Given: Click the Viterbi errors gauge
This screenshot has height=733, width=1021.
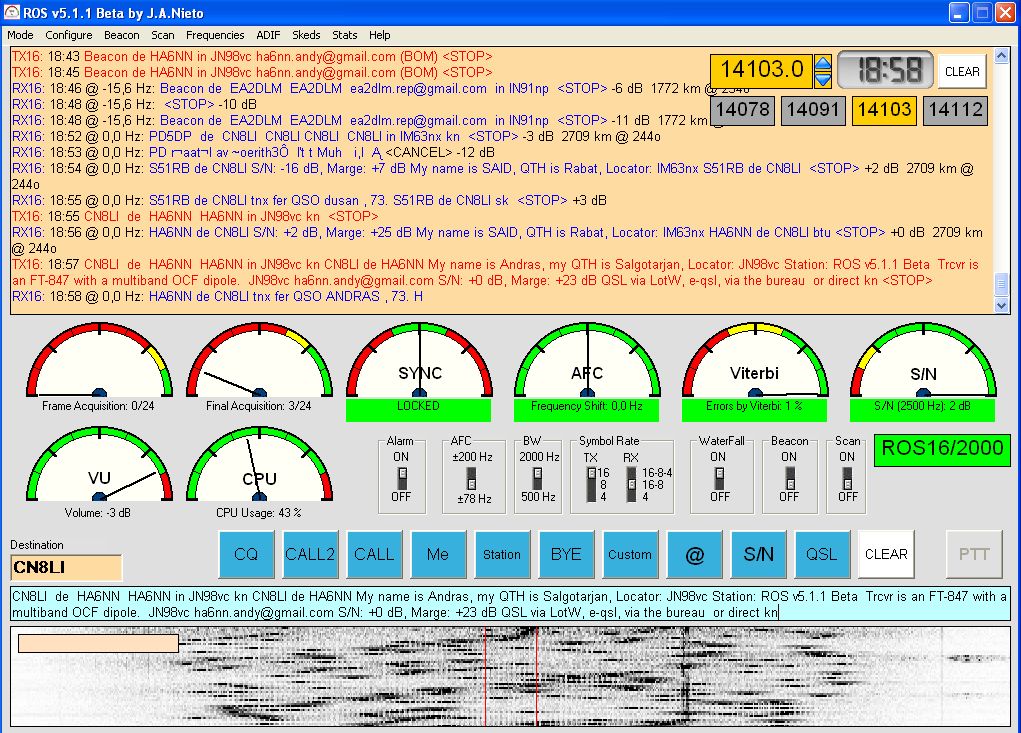Looking at the screenshot, I should [x=755, y=361].
